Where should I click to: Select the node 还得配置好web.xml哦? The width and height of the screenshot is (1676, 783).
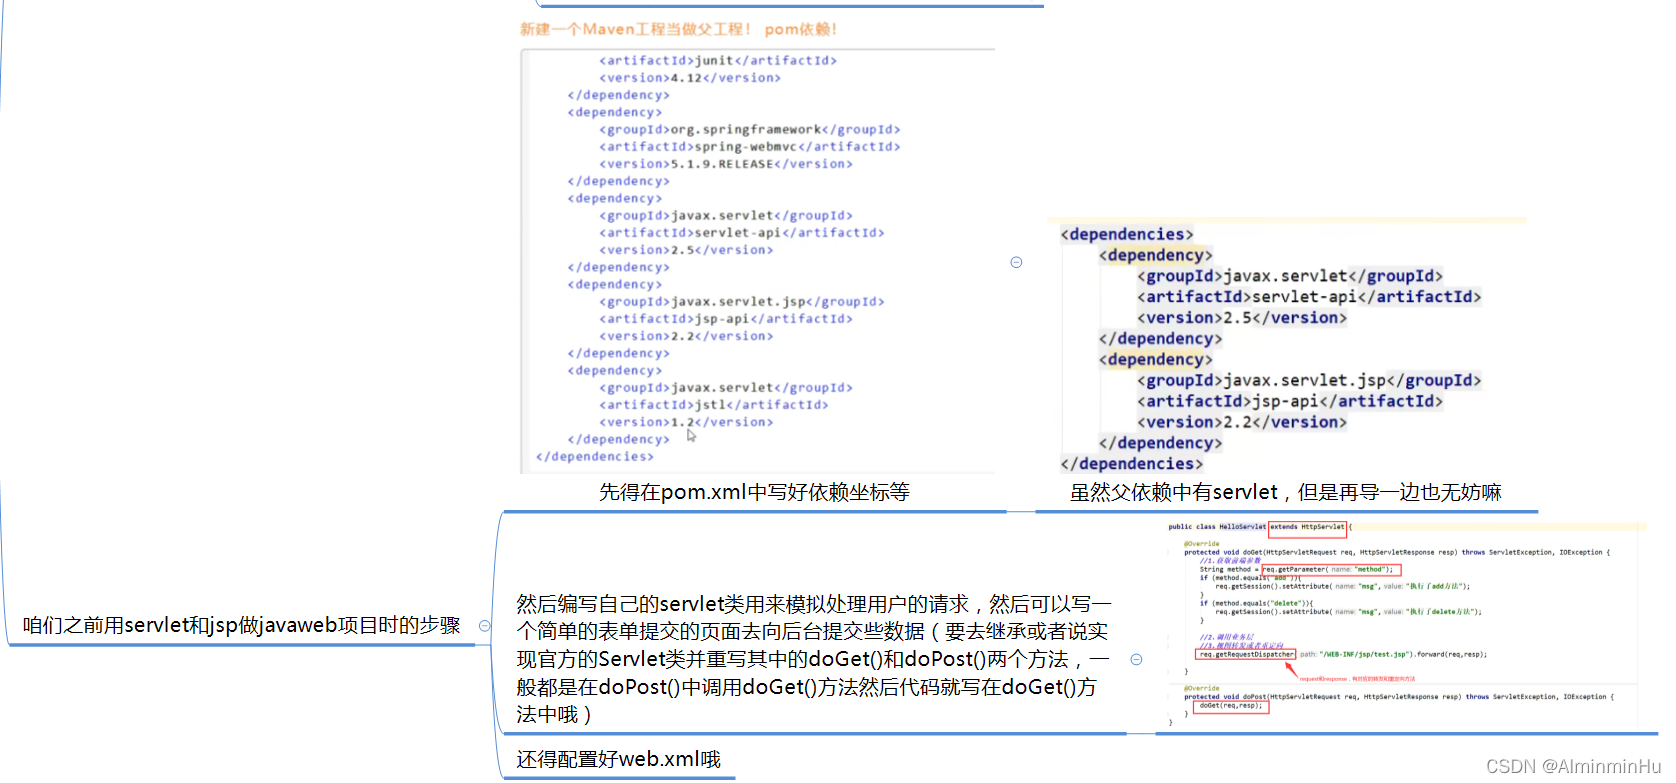[x=618, y=759]
